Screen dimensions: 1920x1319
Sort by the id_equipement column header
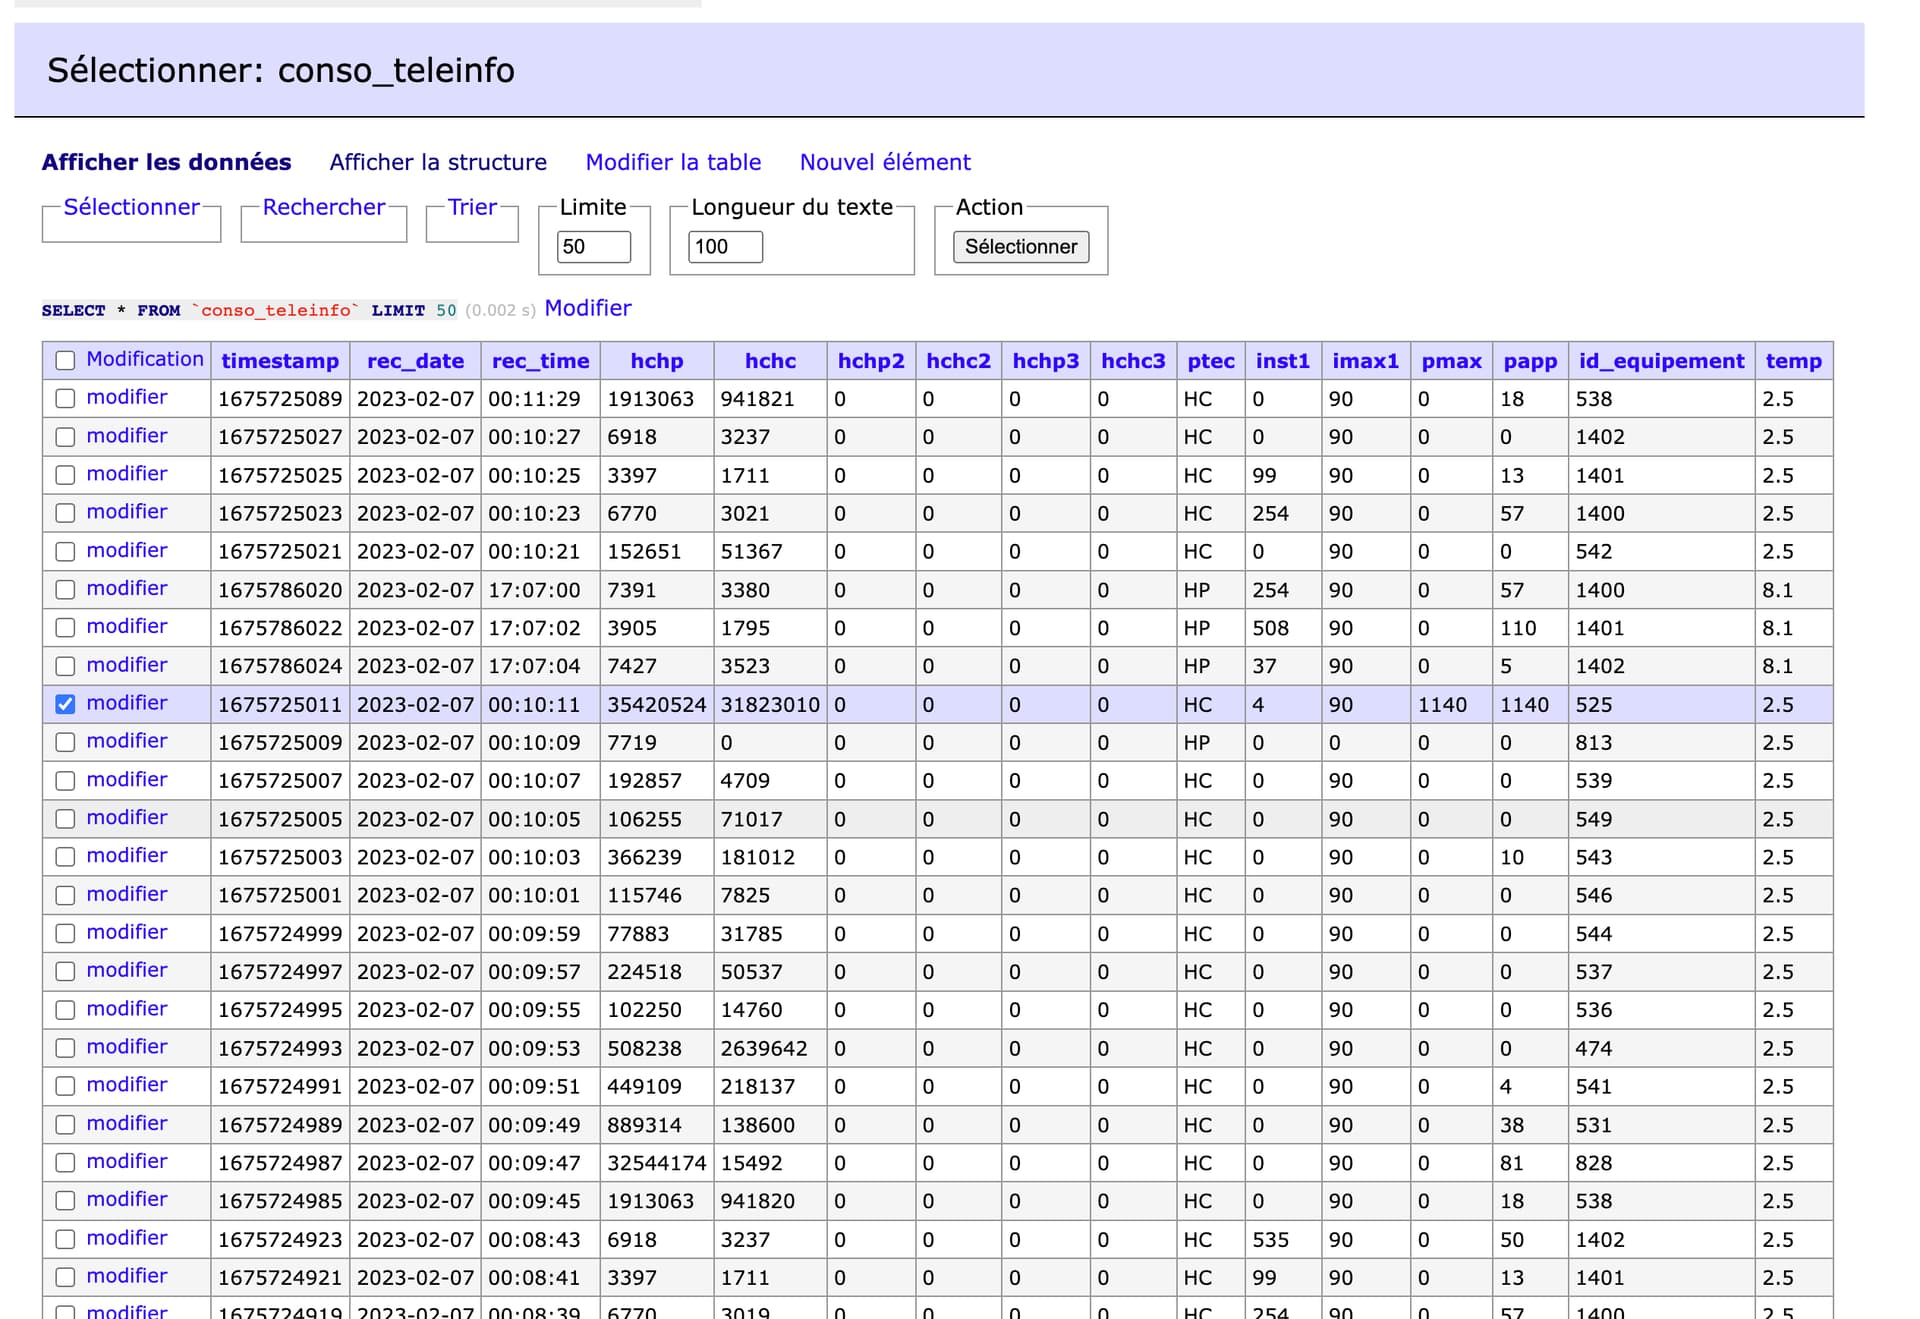point(1661,361)
